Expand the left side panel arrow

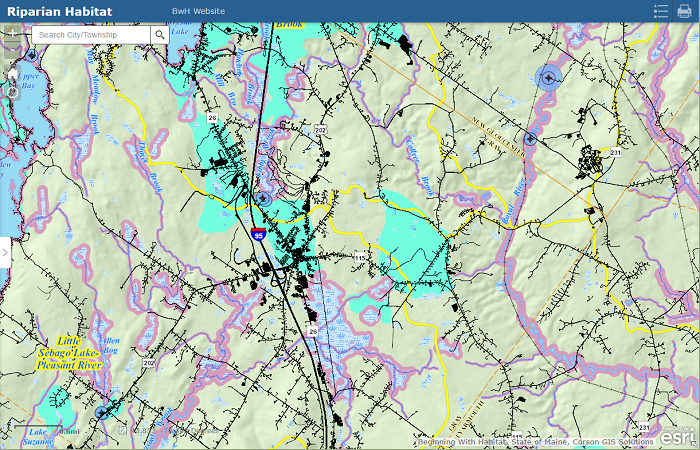tap(5, 253)
